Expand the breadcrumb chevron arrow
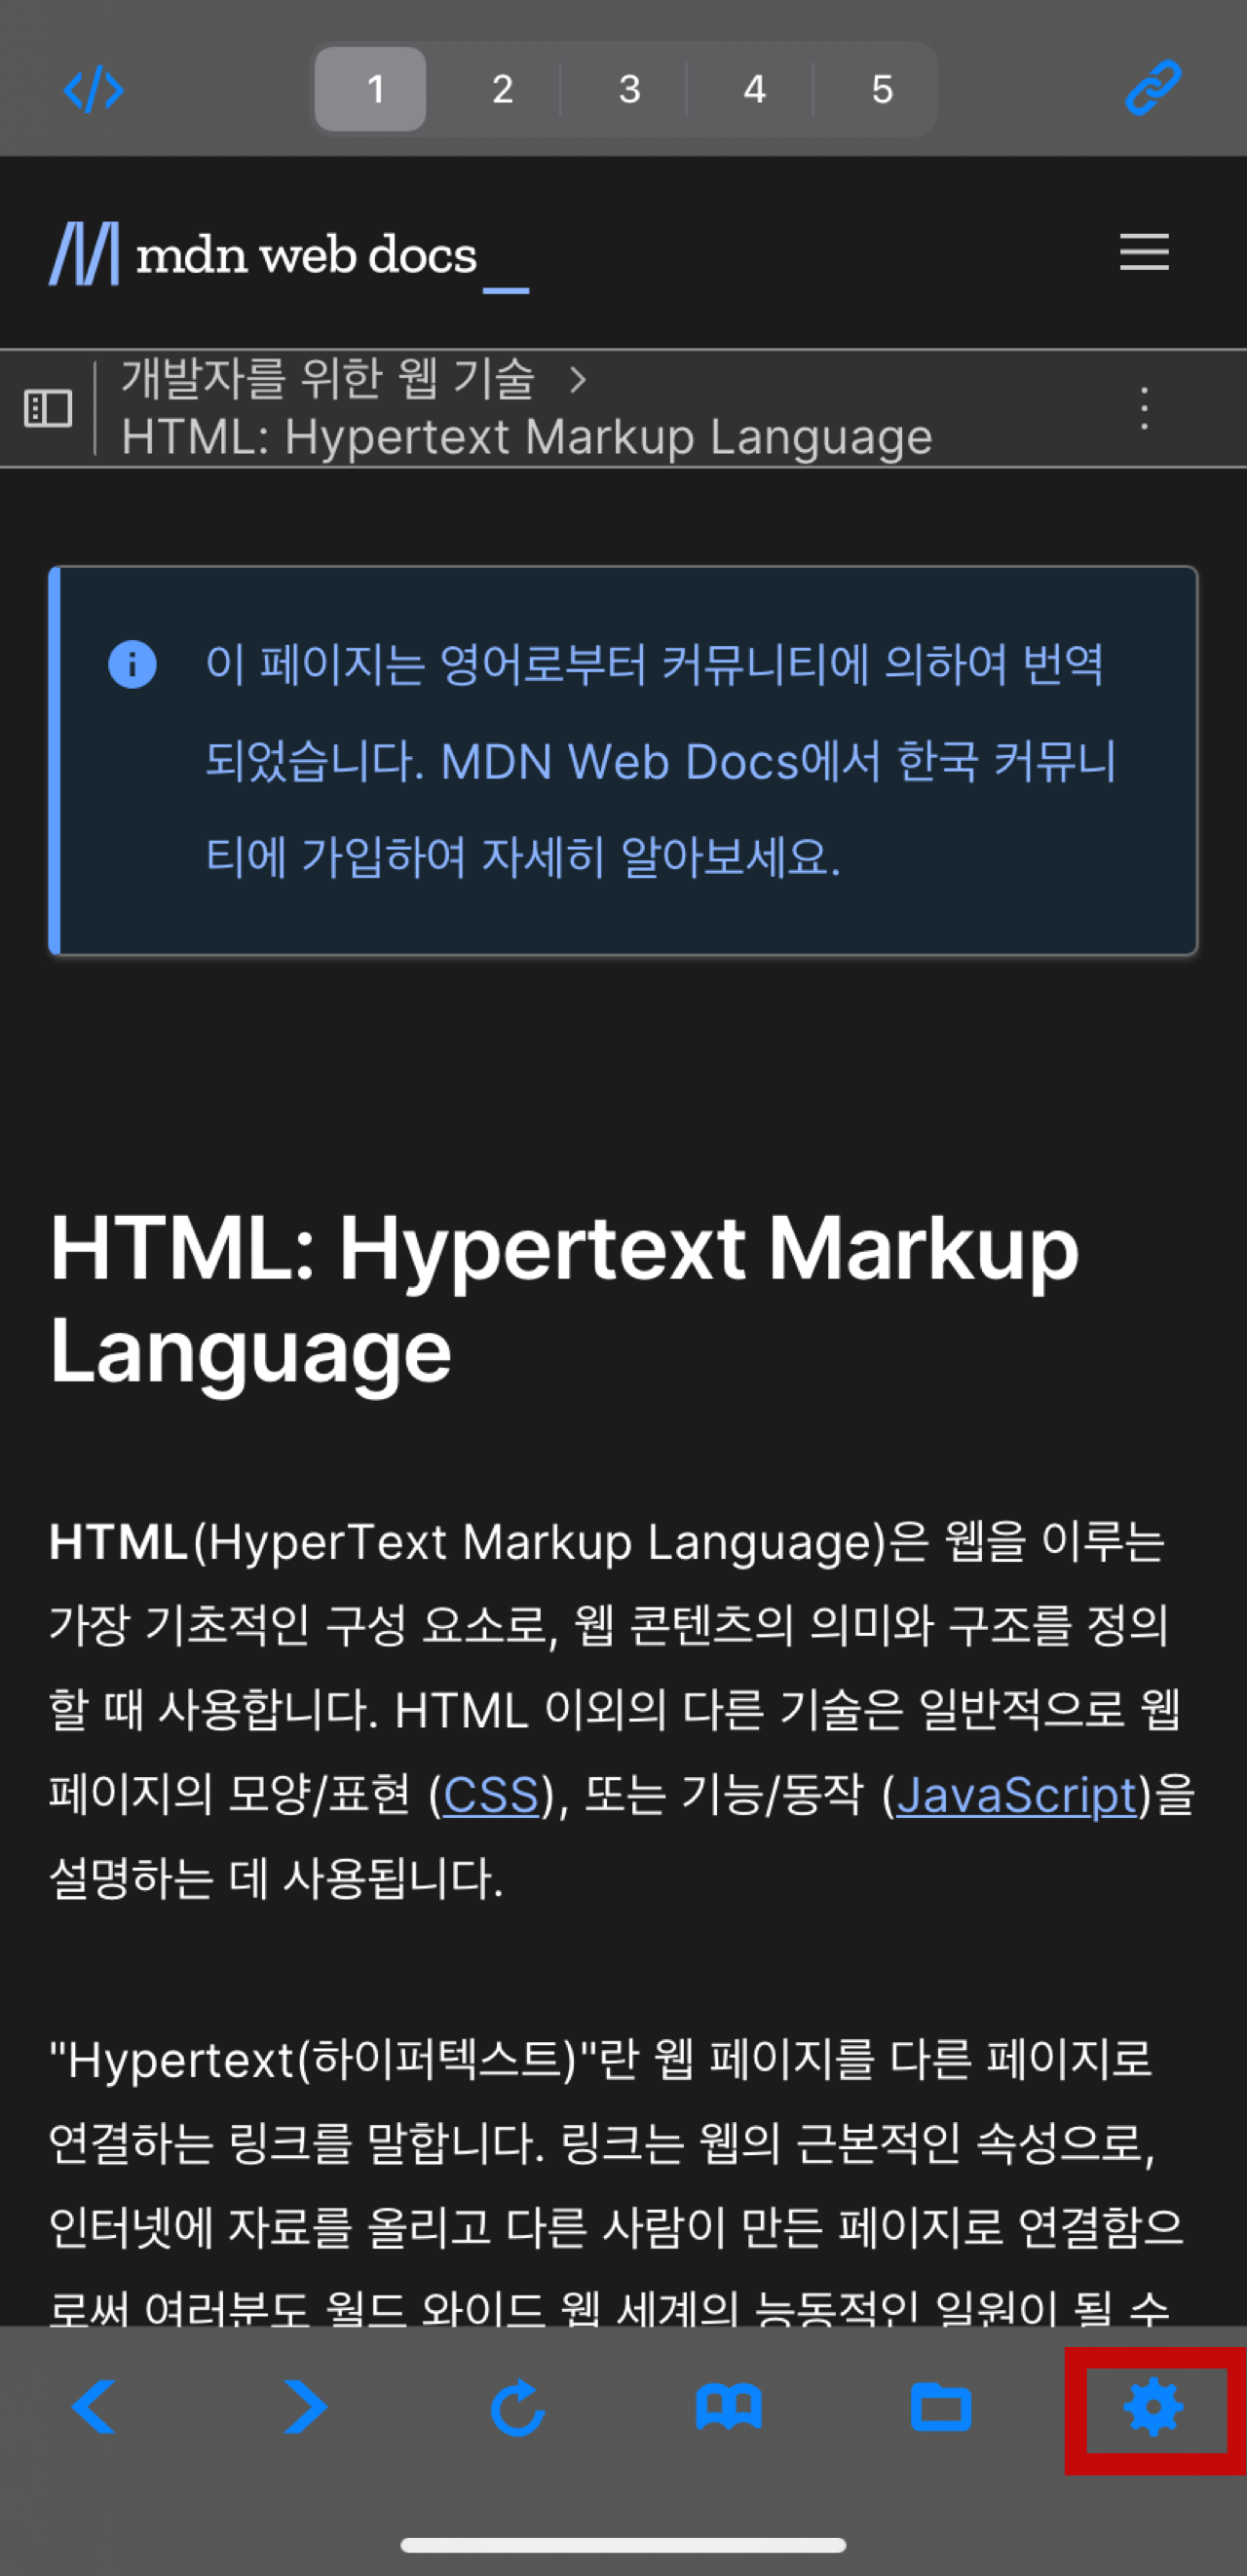Screen dimensions: 1247x2576 coord(578,379)
